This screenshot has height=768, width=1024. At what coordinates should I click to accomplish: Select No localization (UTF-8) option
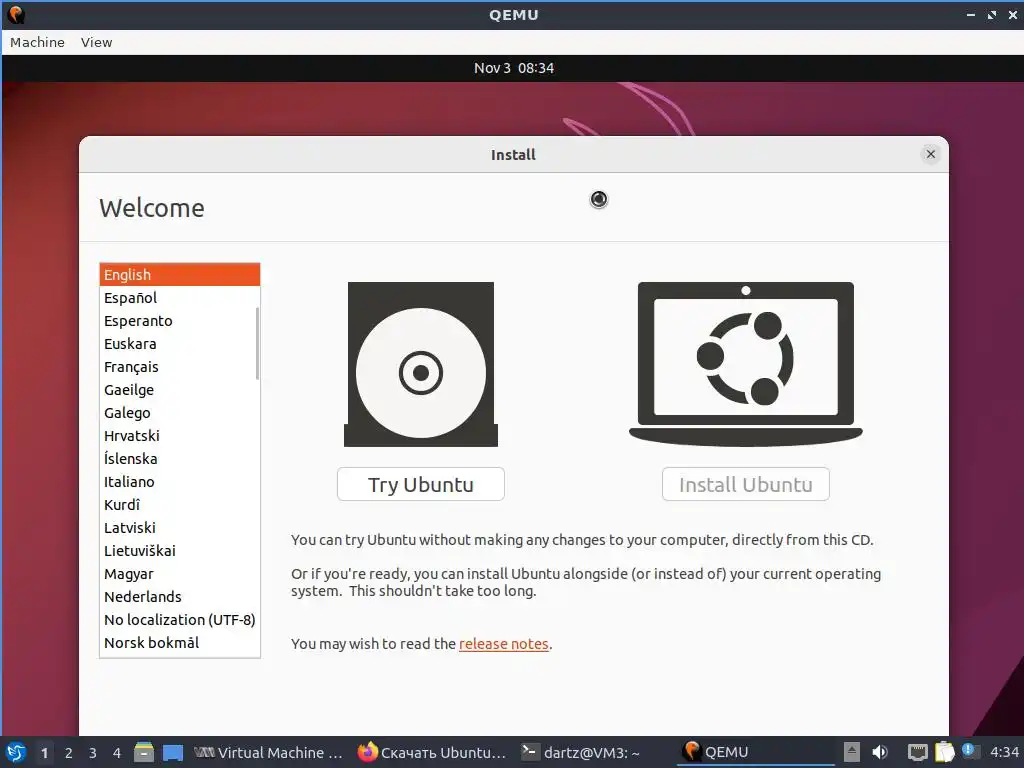pyautogui.click(x=180, y=620)
